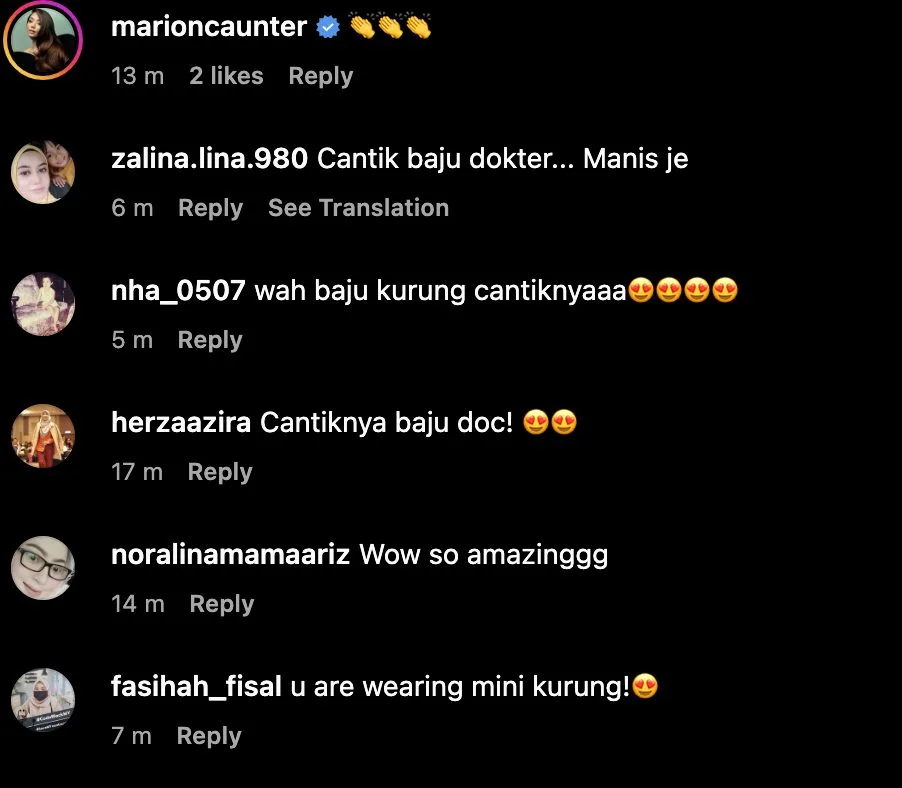Open marioncaunter's story ring avatar

point(43,40)
